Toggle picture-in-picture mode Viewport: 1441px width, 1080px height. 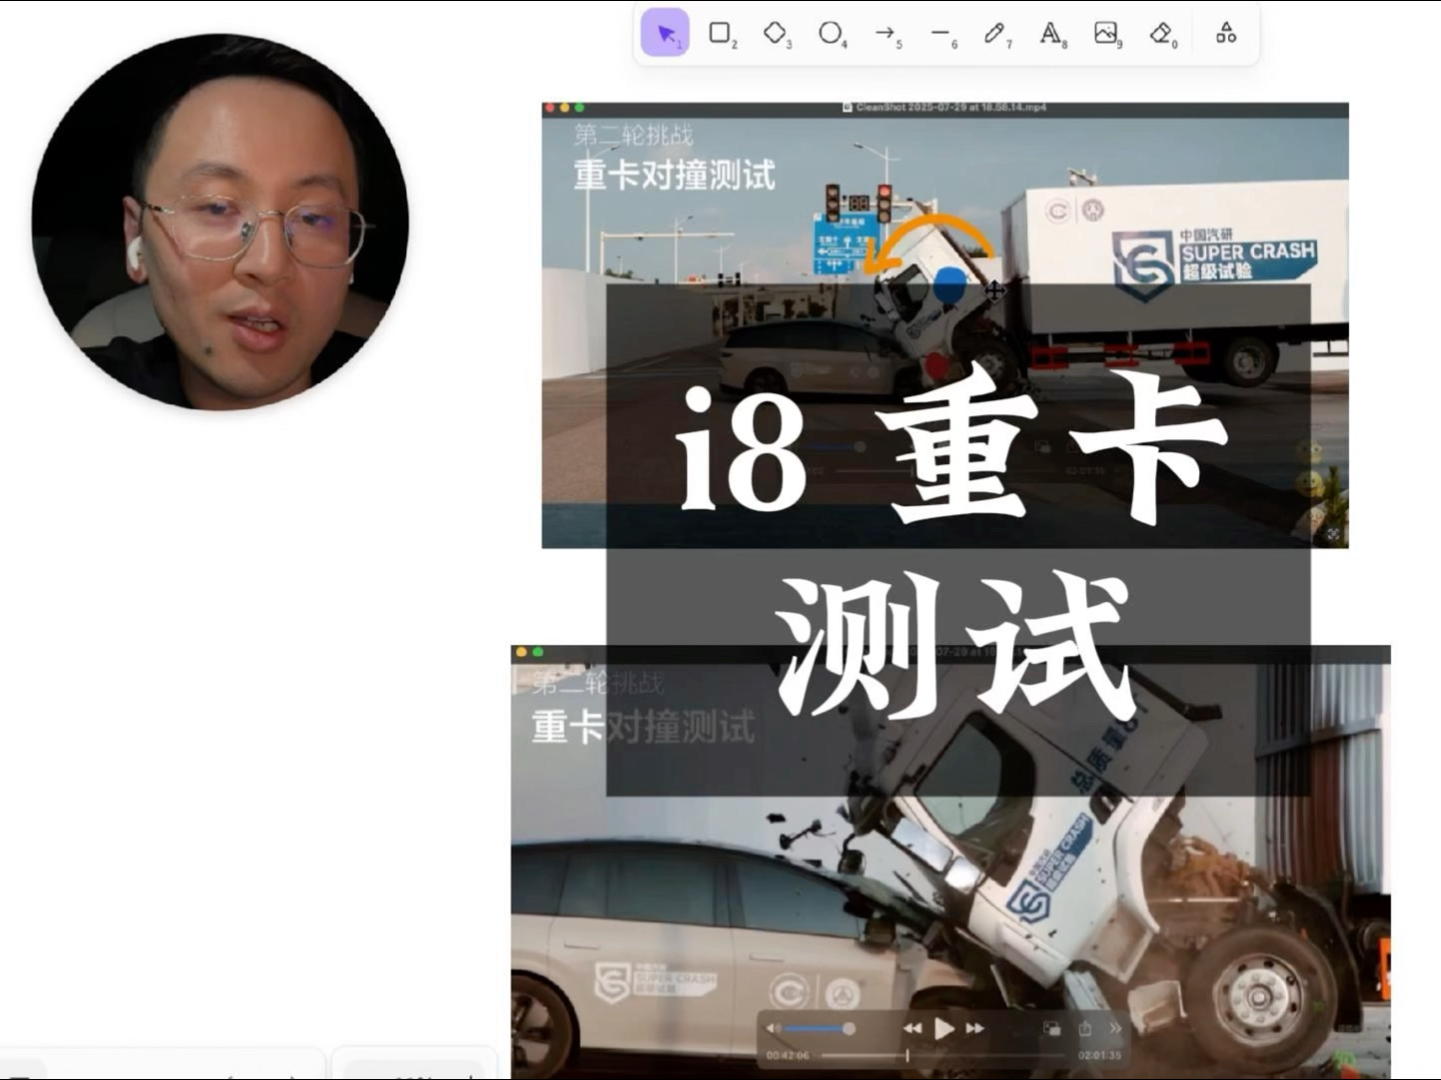(1050, 1027)
